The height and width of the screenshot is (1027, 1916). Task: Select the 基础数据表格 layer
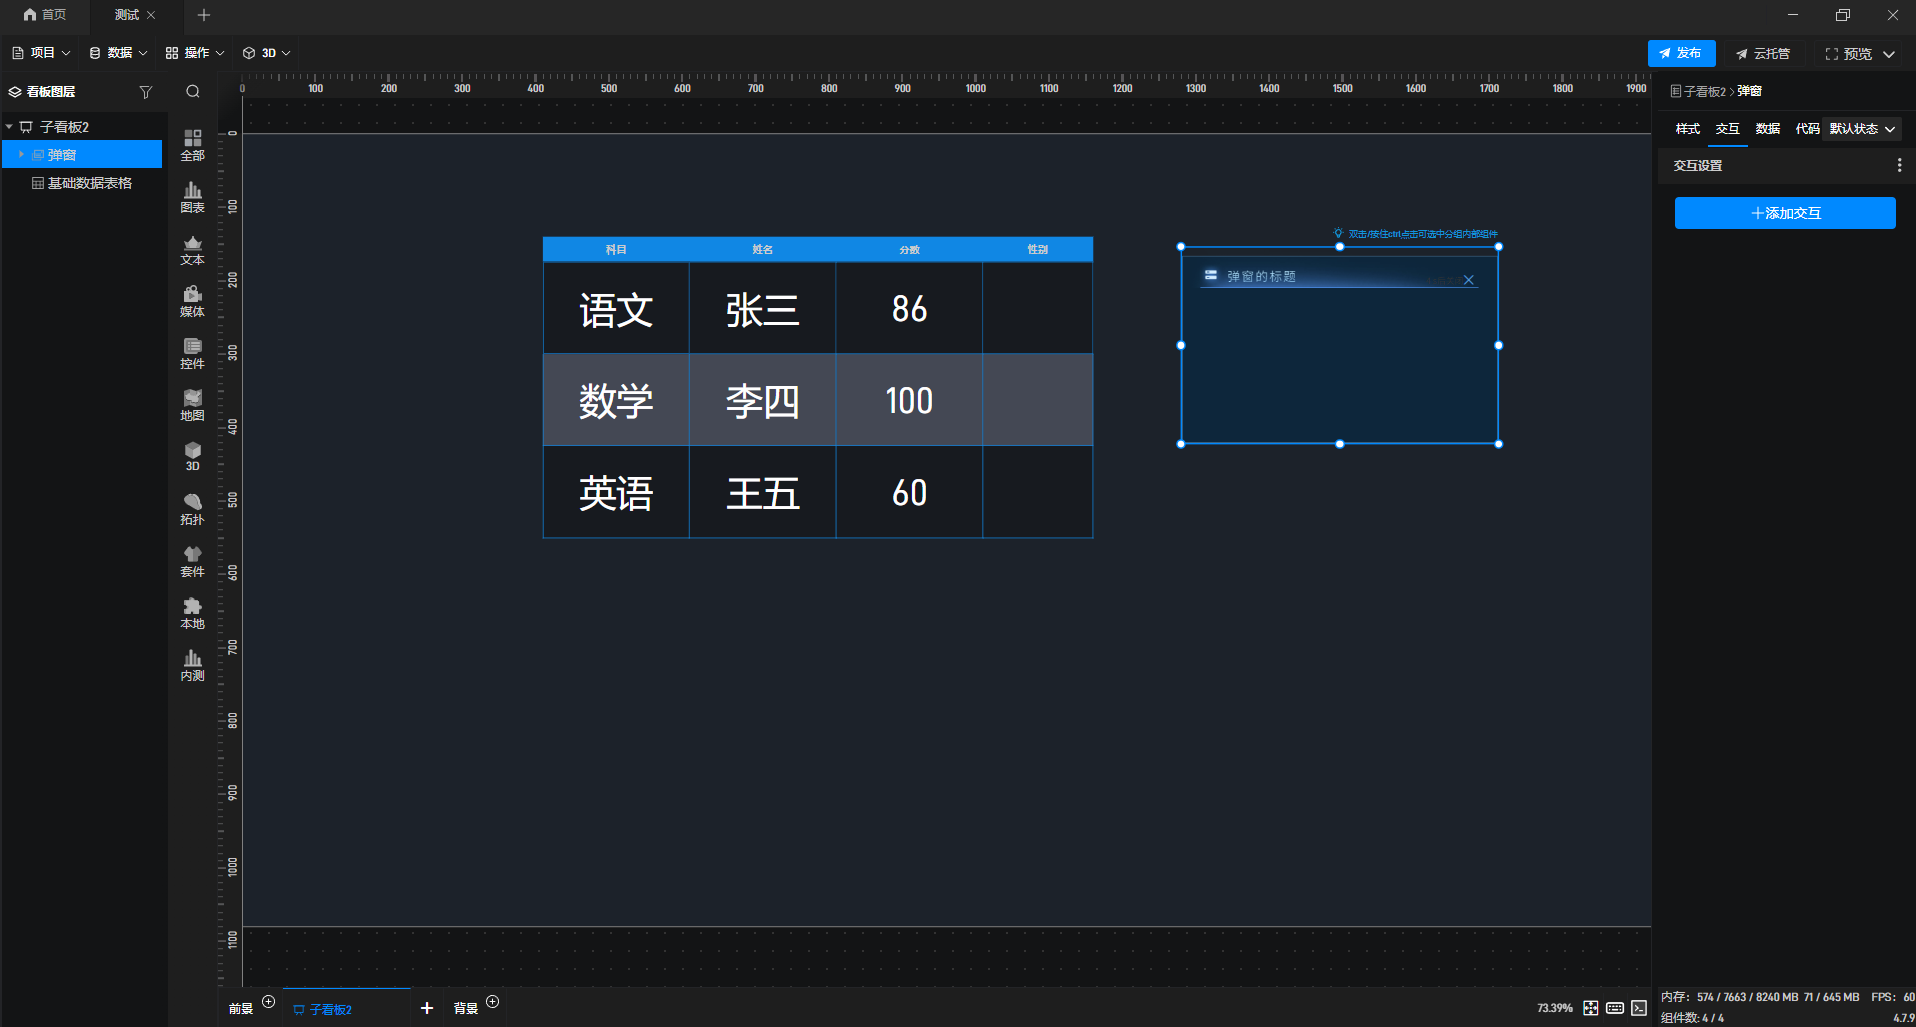pos(82,183)
